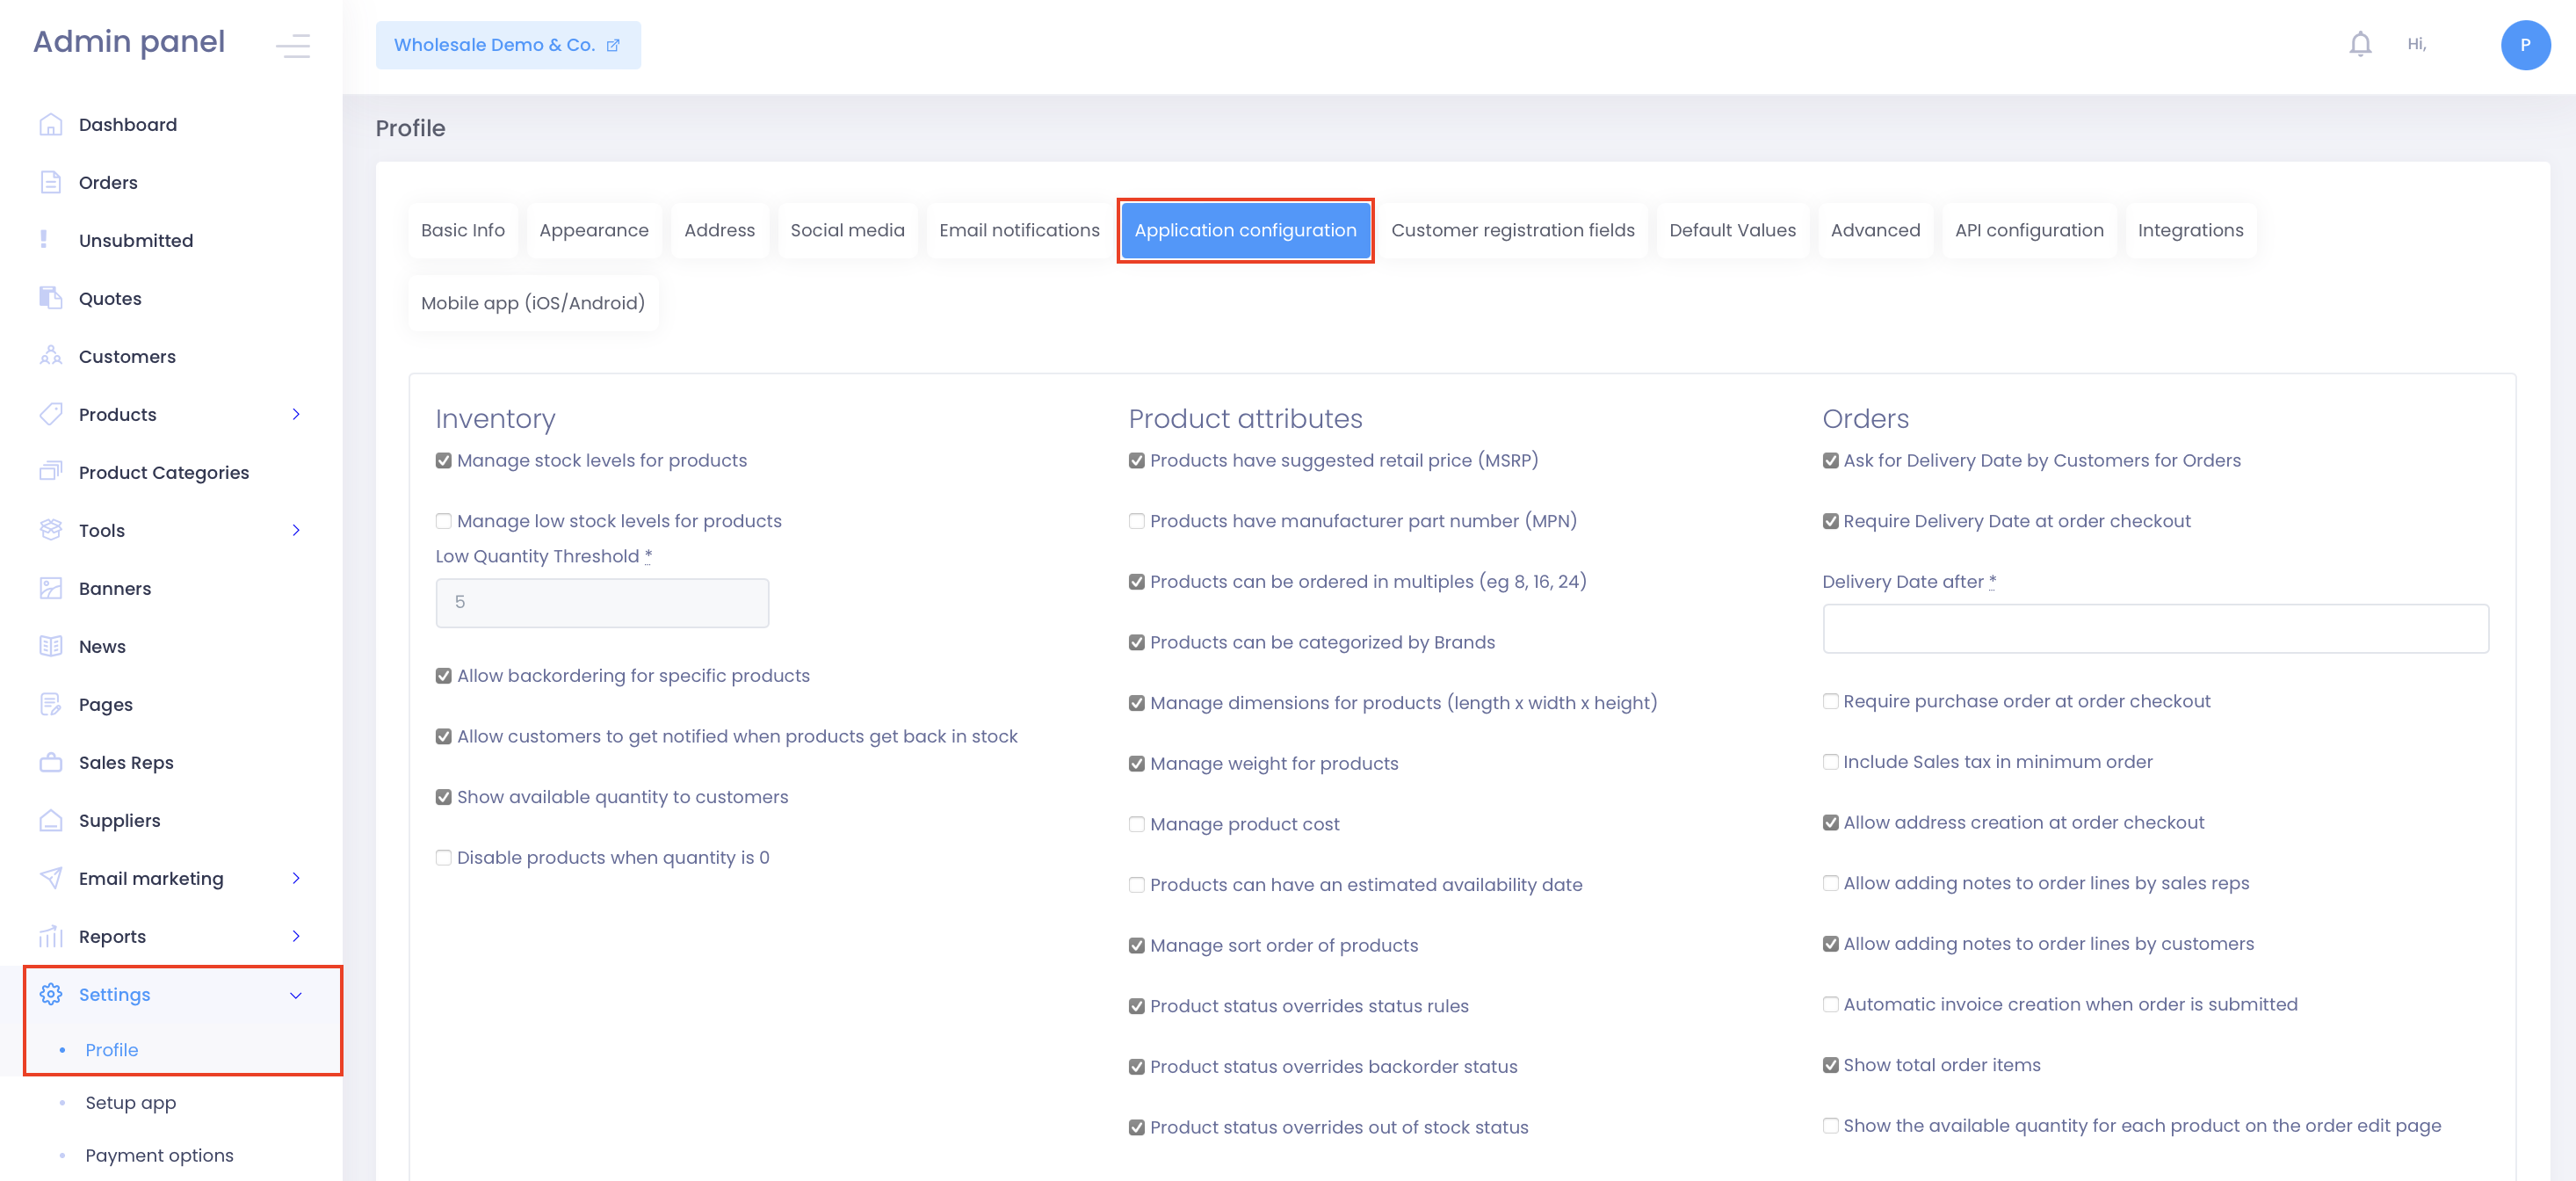The image size is (2576, 1181).
Task: Click the Customers people icon
Action: pyautogui.click(x=50, y=356)
